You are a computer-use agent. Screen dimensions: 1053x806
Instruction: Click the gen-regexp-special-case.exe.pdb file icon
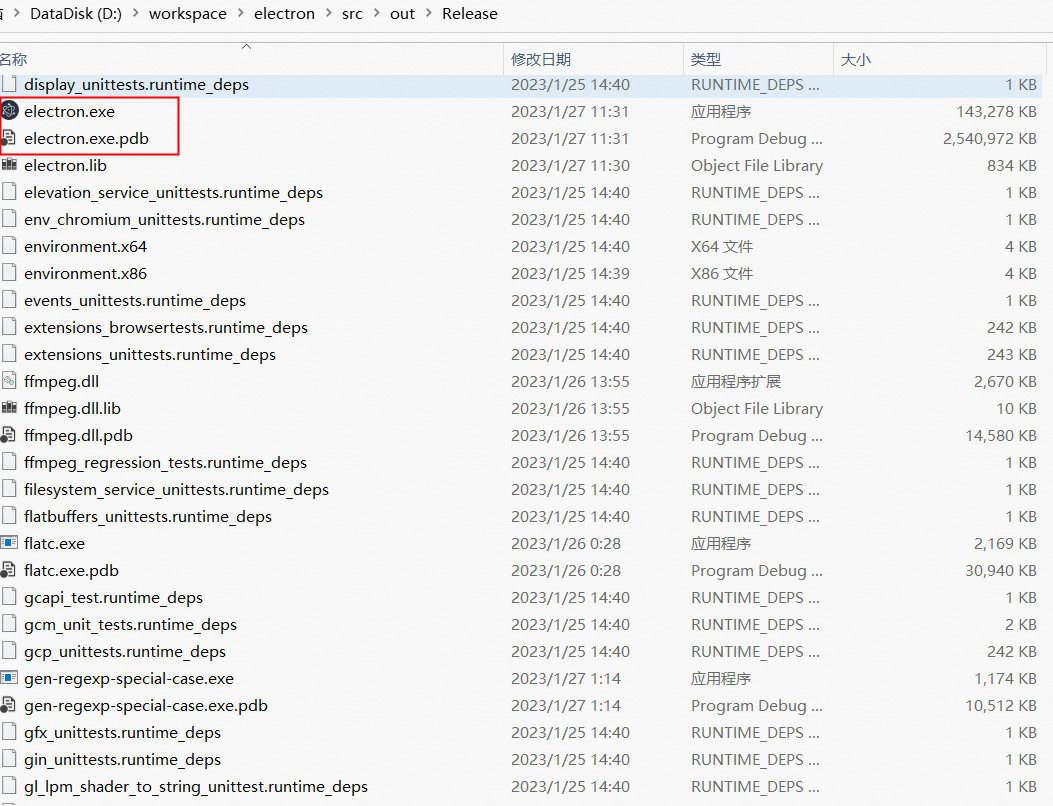pyautogui.click(x=8, y=705)
